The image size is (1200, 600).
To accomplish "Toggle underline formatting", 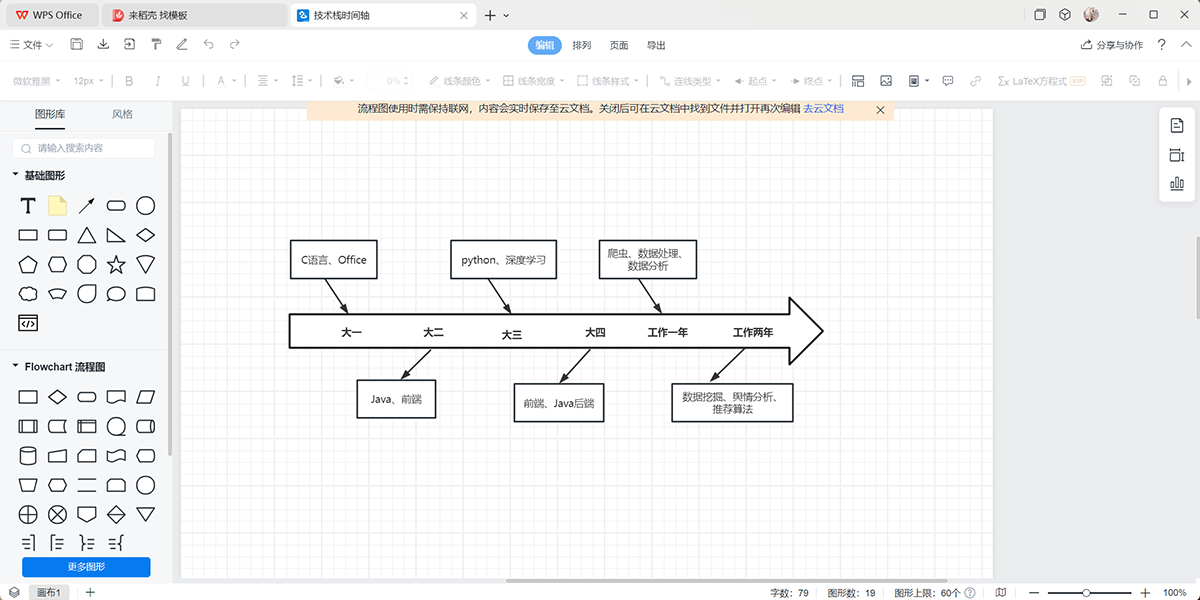I will pyautogui.click(x=185, y=81).
